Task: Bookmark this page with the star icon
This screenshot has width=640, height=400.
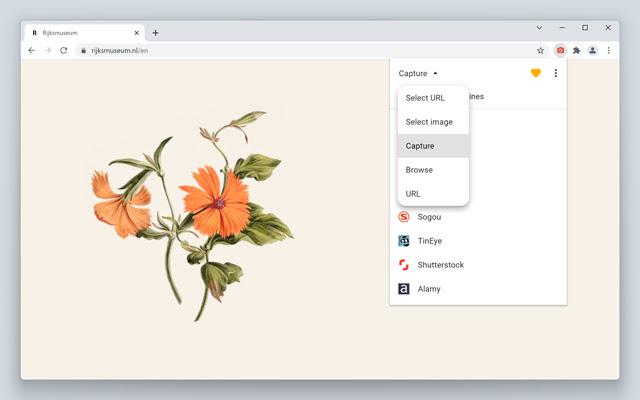Action: [541, 50]
